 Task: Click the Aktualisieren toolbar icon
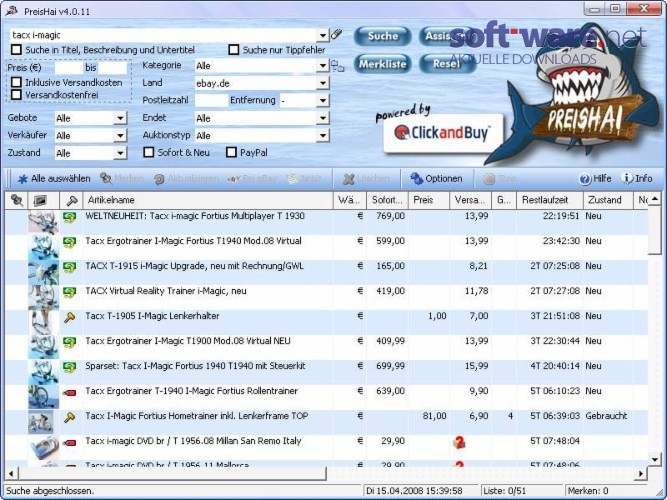[159, 179]
